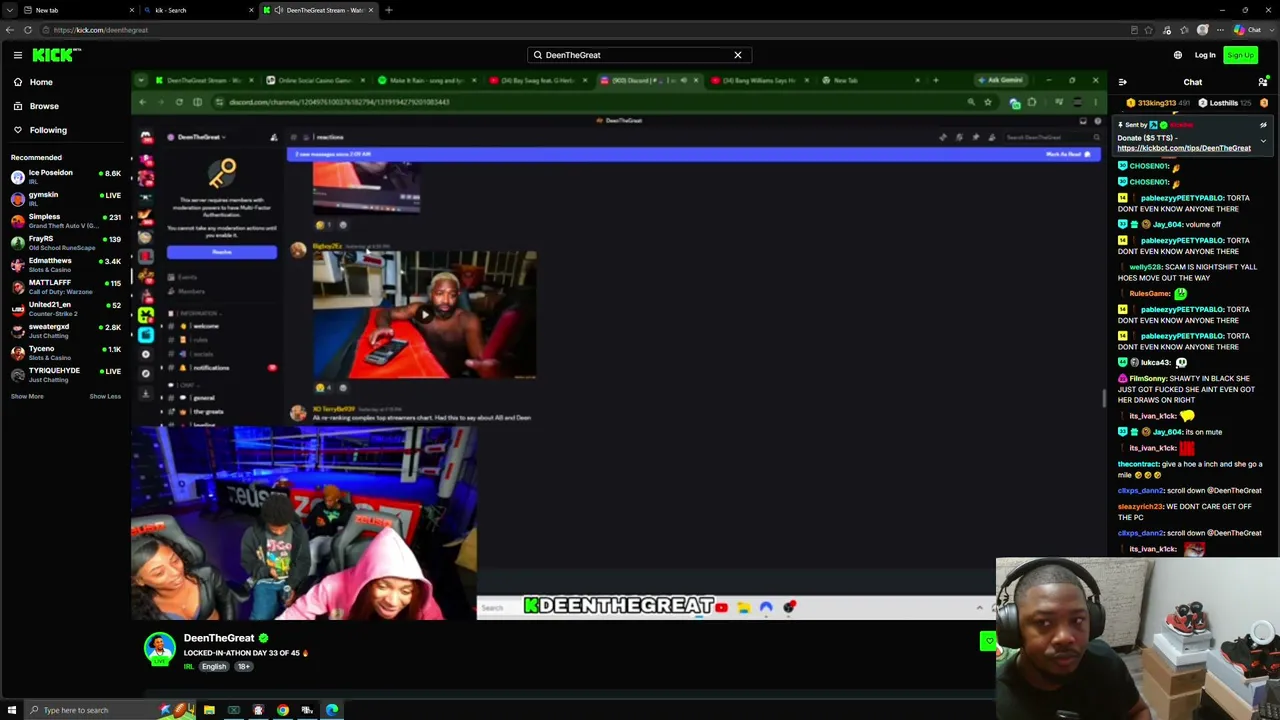Click the Kick search field
Screen dimensions: 1280x720
638,55
